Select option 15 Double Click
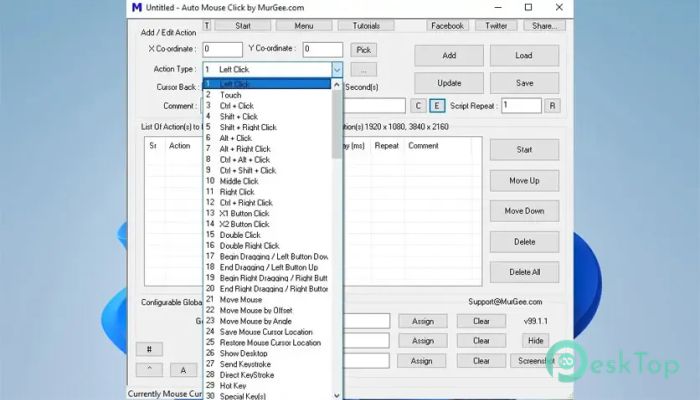Viewport: 700px width, 400px height. (x=267, y=235)
